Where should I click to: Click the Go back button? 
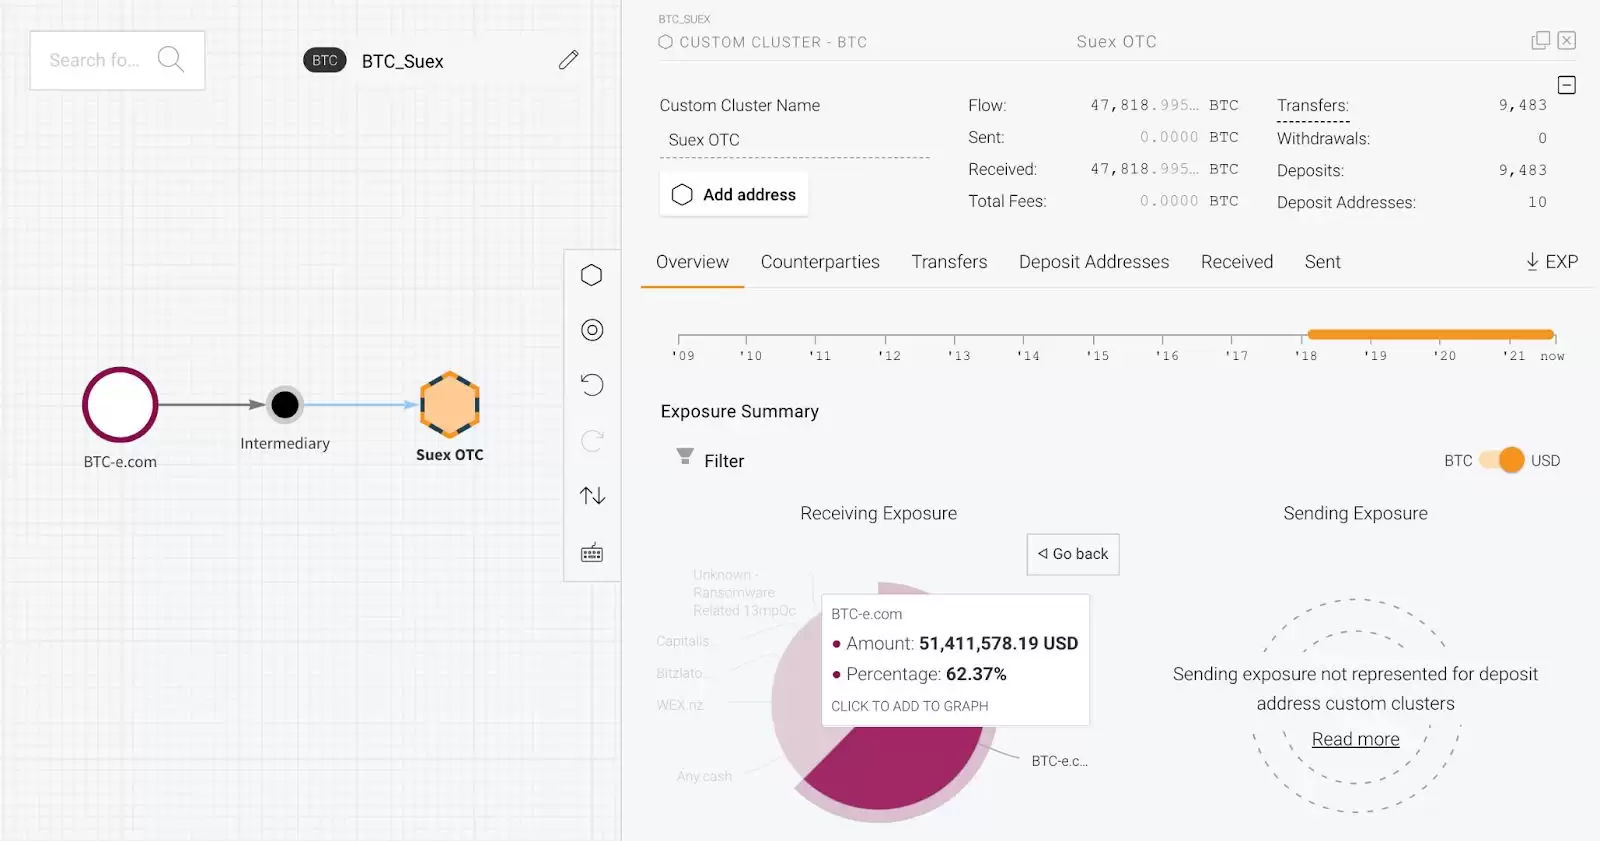point(1073,554)
